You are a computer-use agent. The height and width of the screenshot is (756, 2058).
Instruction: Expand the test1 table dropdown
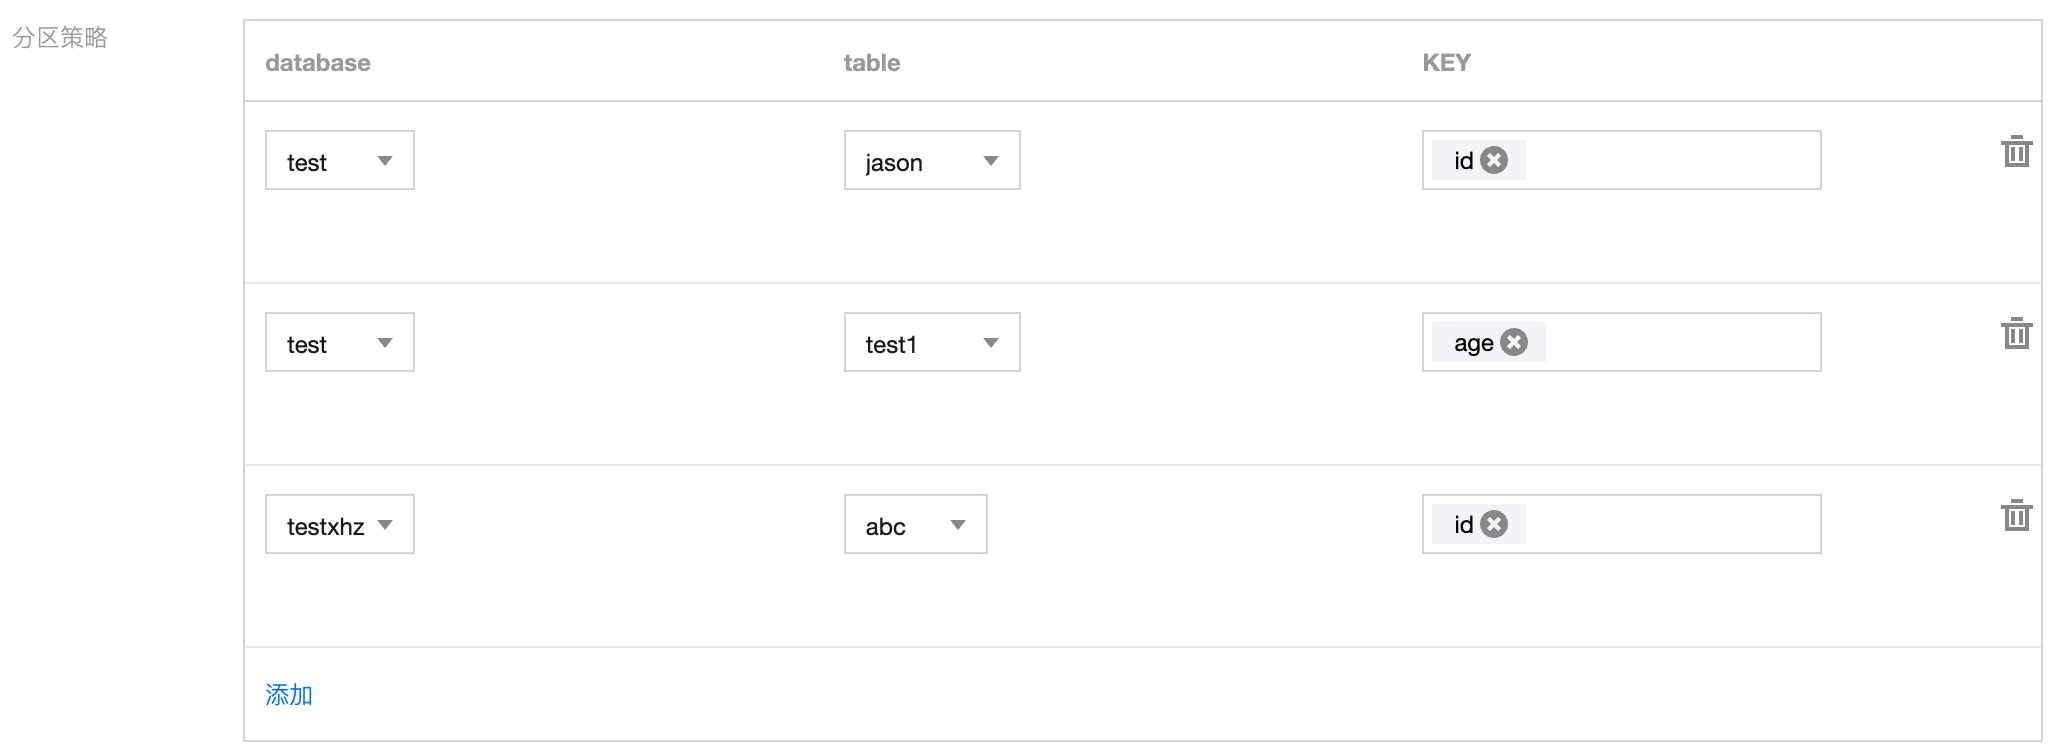(x=932, y=342)
